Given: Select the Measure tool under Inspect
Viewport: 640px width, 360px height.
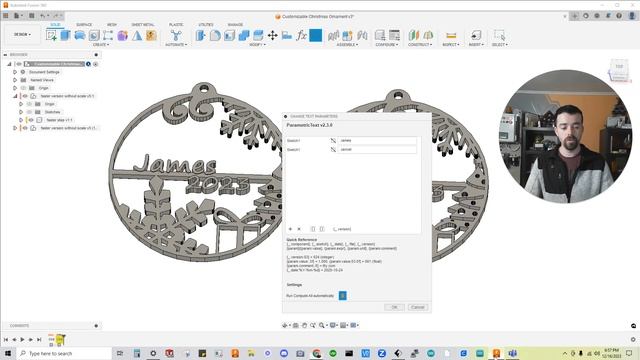Looking at the screenshot, I should pos(451,36).
